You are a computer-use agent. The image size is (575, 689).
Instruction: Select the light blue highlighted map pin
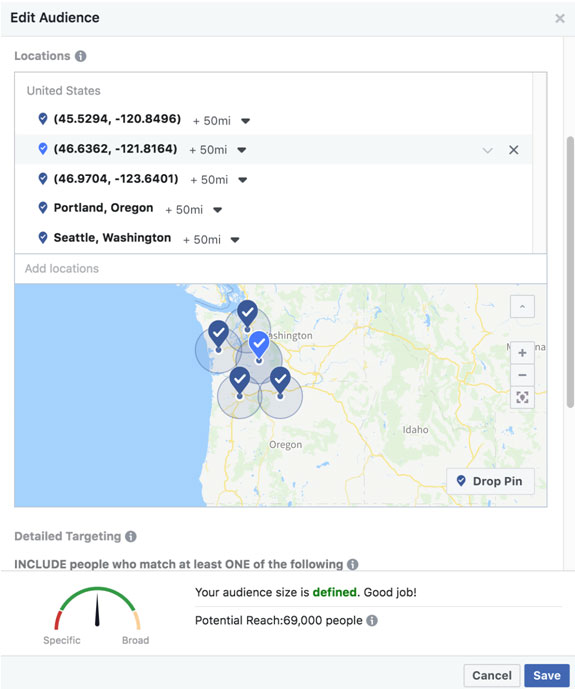pyautogui.click(x=259, y=345)
